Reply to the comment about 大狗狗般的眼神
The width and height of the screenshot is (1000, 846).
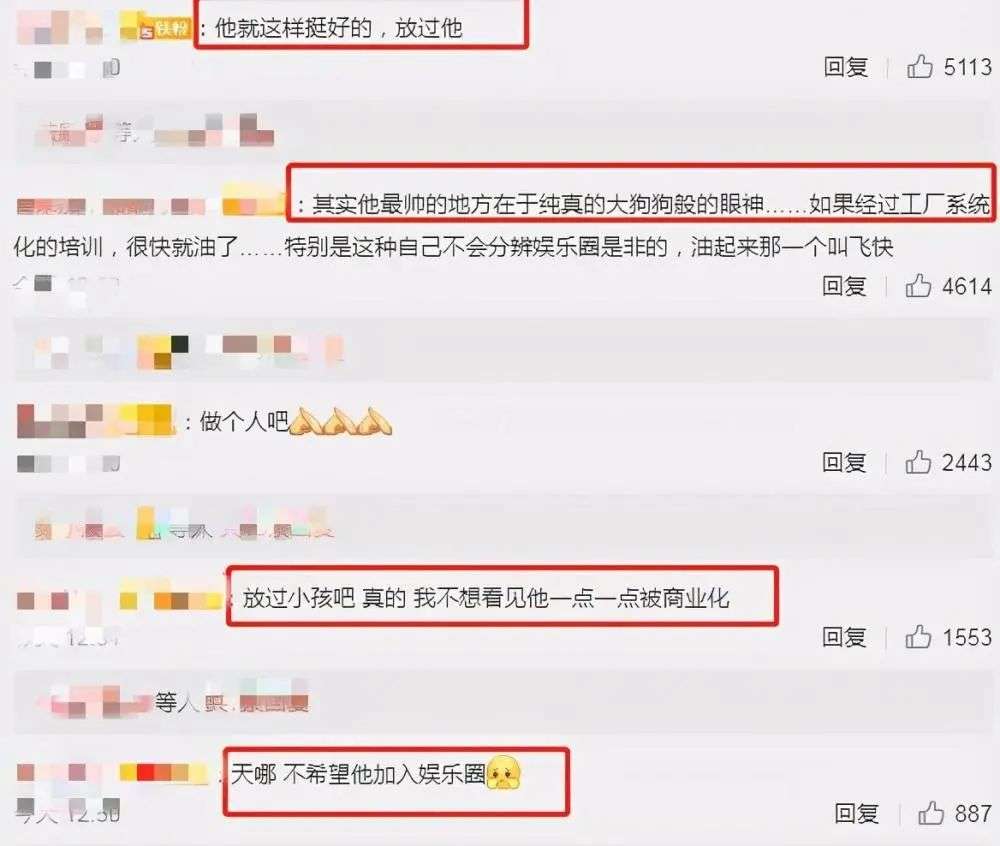pos(844,286)
